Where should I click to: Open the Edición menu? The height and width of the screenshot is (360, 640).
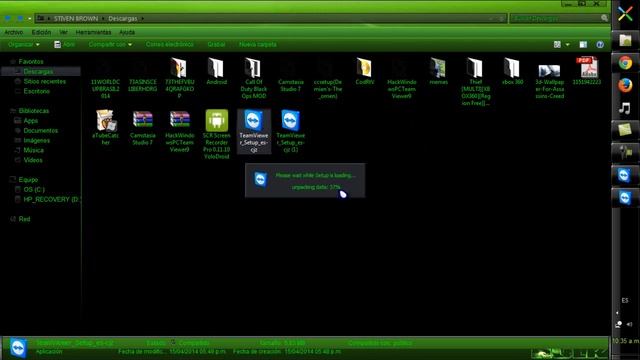[x=41, y=32]
